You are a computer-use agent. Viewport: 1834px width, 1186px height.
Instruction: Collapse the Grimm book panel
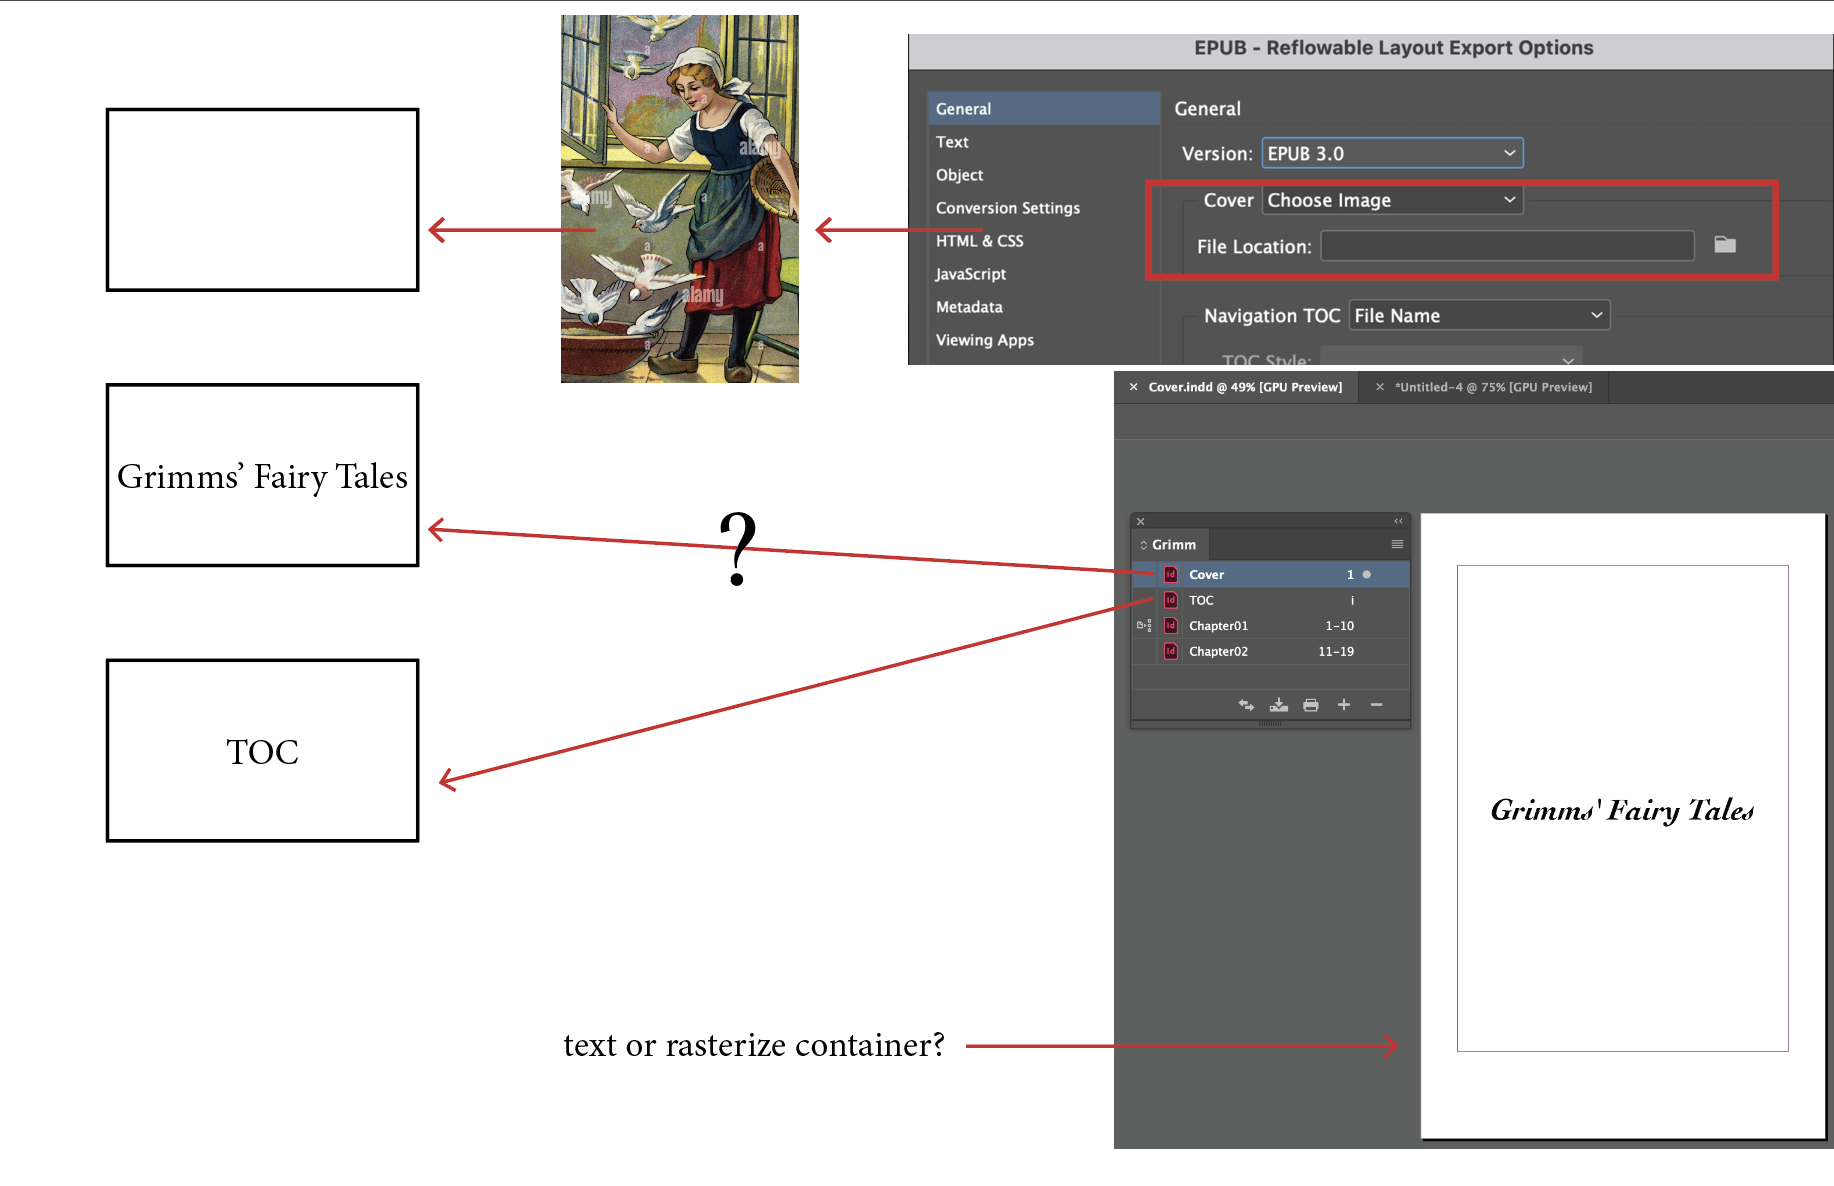coord(1398,521)
